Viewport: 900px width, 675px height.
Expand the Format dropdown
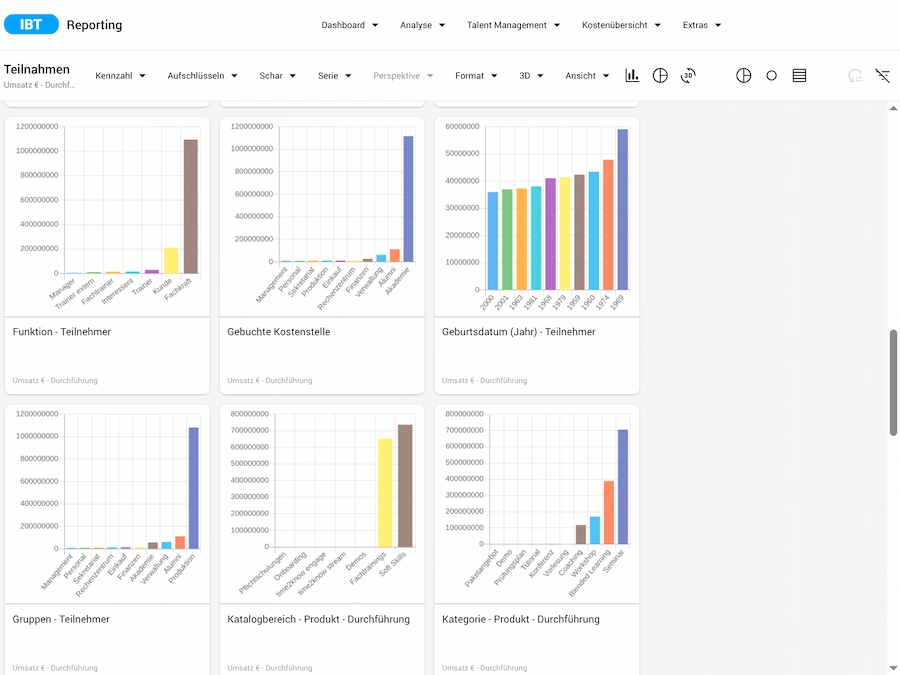(476, 75)
